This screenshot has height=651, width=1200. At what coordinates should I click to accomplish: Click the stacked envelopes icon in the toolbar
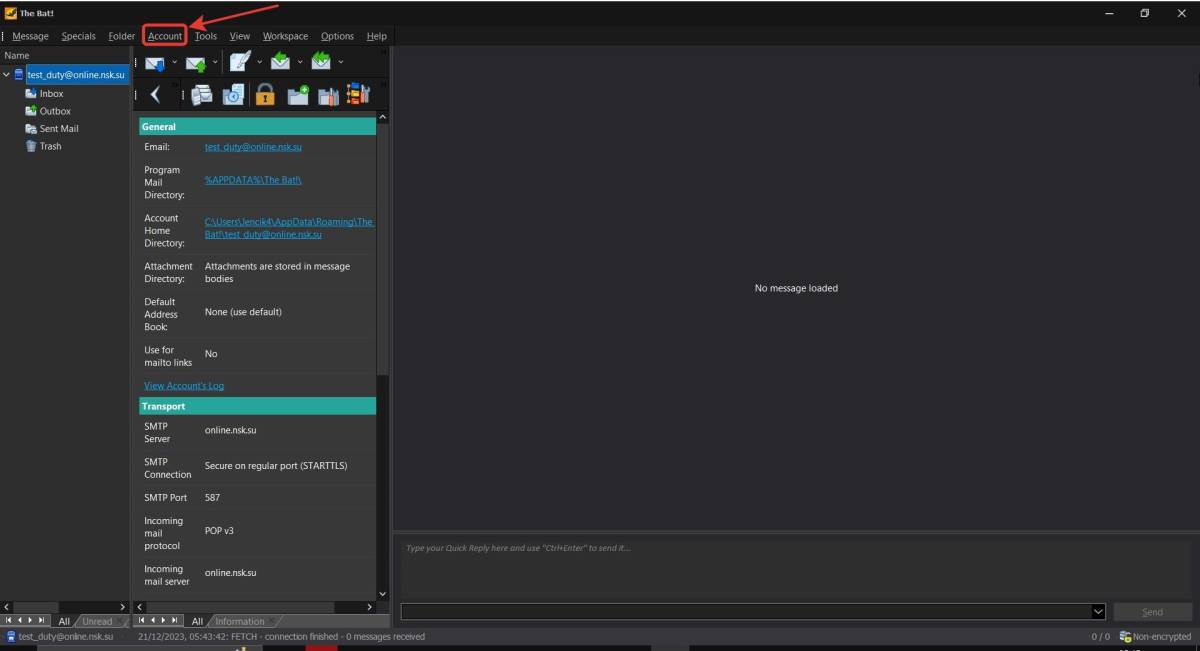tap(202, 95)
